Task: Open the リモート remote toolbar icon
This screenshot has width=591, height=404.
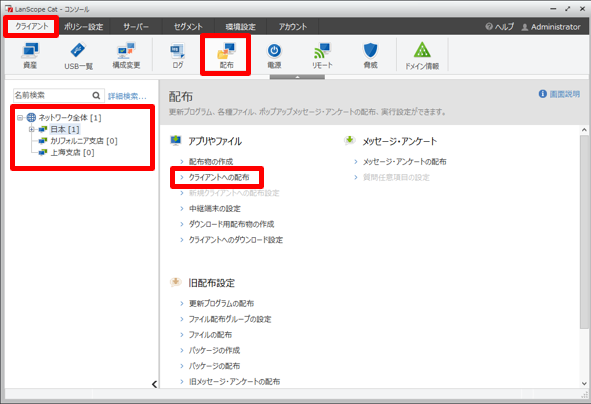Action: pyautogui.click(x=322, y=55)
